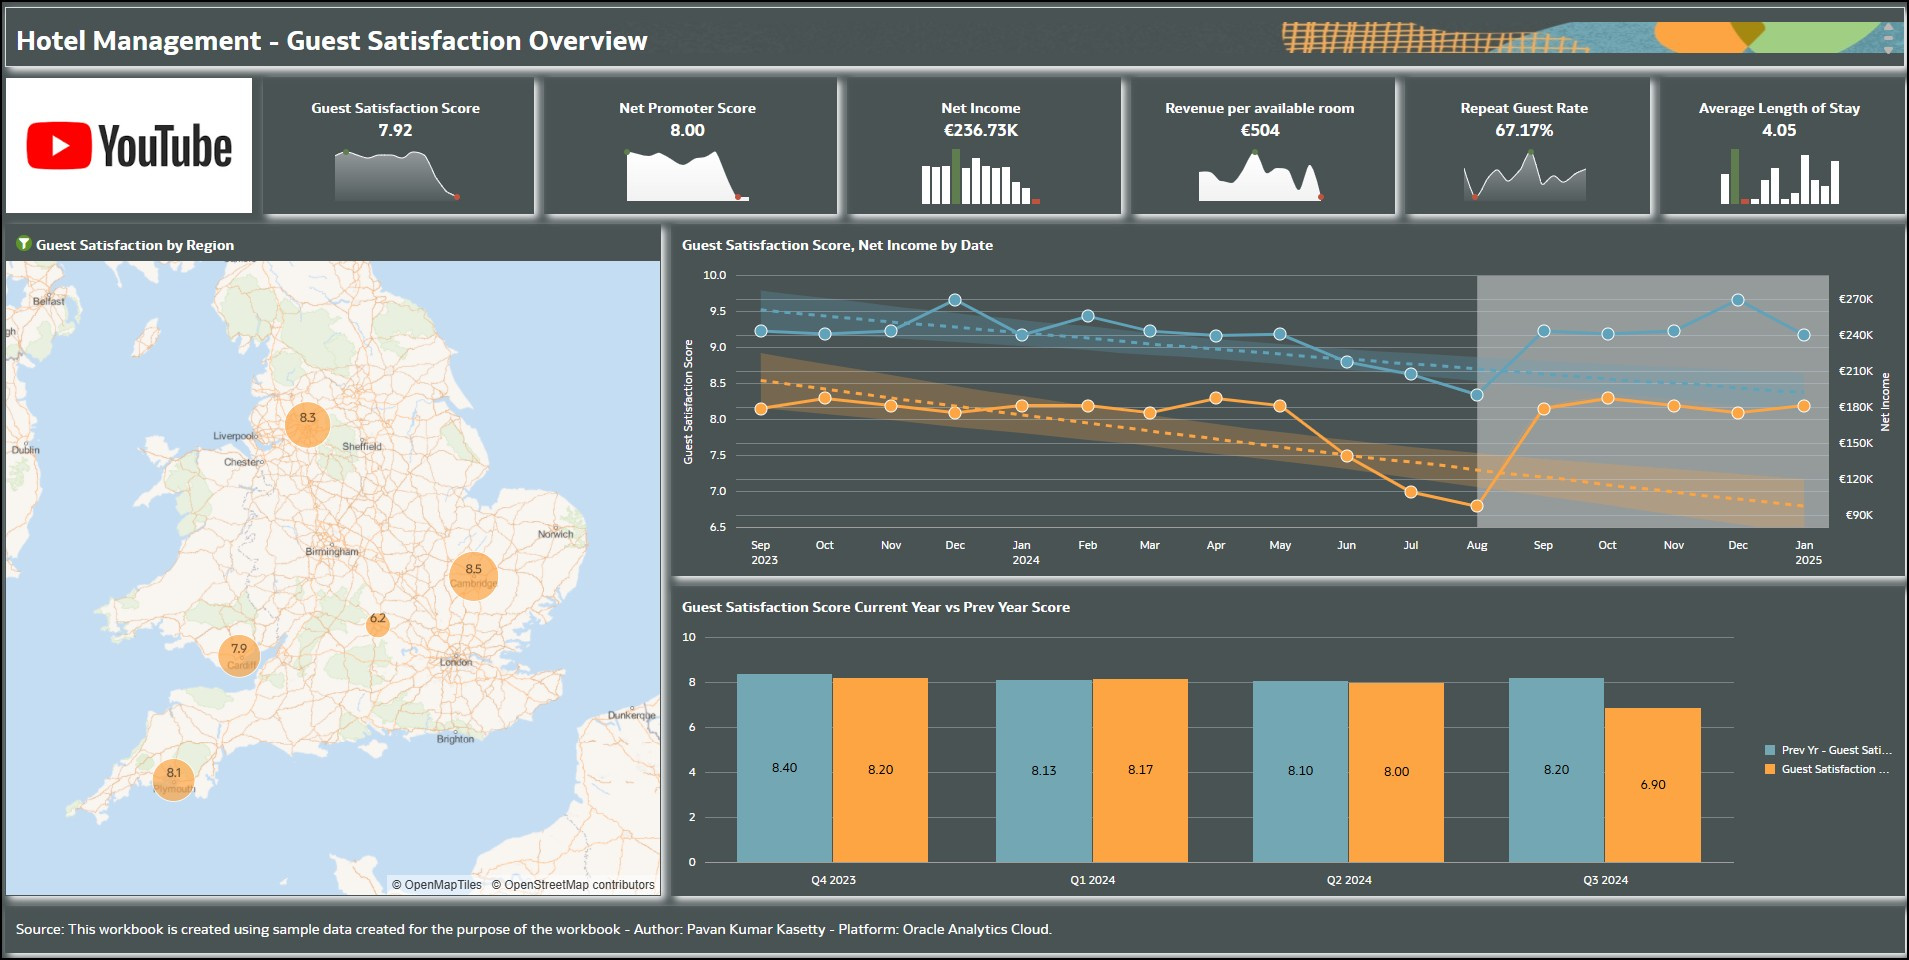Select the teal 8.10 bar for Q2 2024
The image size is (1909, 960).
click(x=1300, y=771)
